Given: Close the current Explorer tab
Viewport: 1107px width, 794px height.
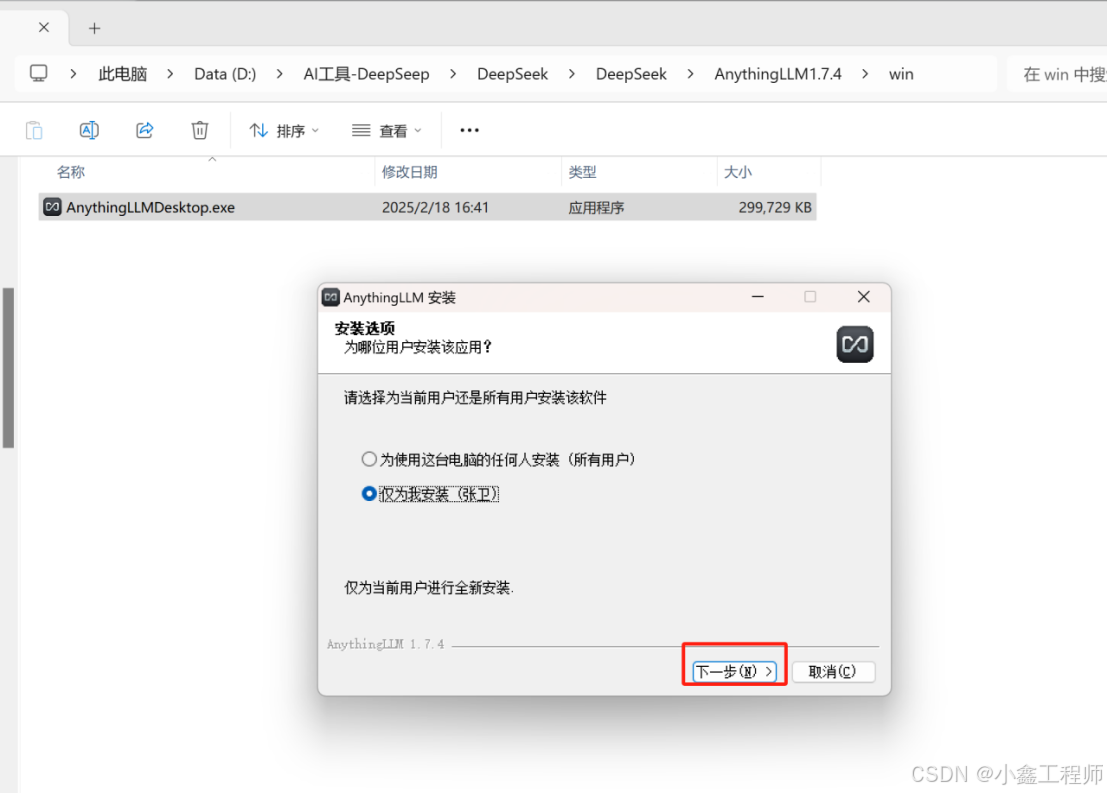Looking at the screenshot, I should [x=44, y=28].
